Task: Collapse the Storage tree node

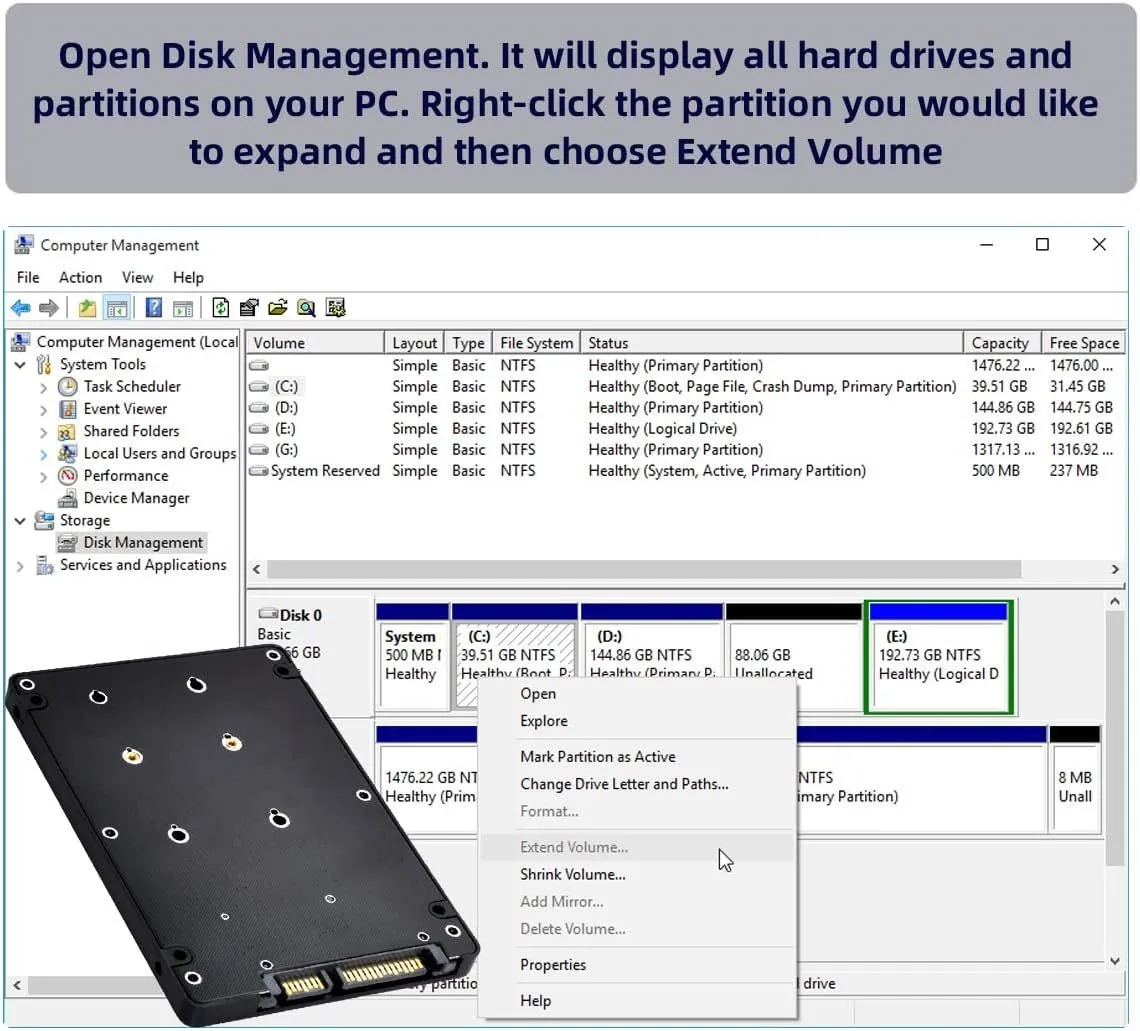Action: point(20,521)
